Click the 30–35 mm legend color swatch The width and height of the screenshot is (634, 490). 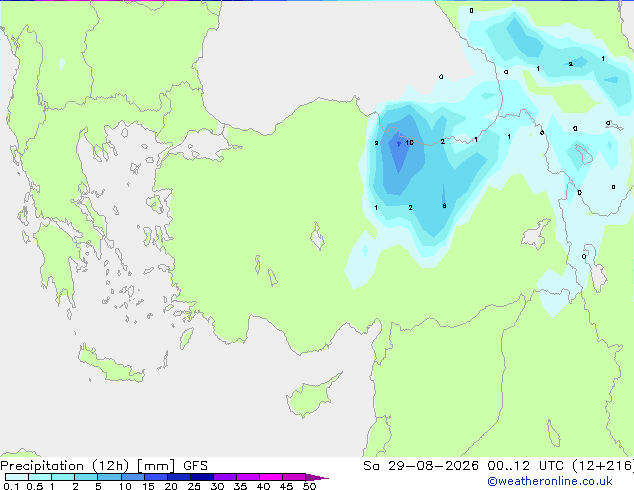pyautogui.click(x=225, y=477)
